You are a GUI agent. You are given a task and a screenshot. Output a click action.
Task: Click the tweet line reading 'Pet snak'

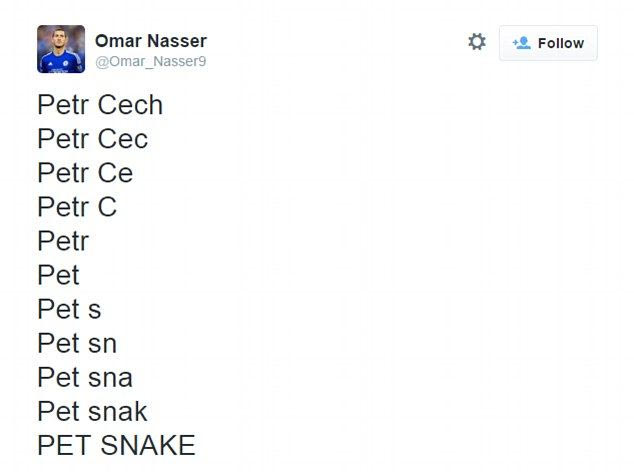[x=92, y=411]
